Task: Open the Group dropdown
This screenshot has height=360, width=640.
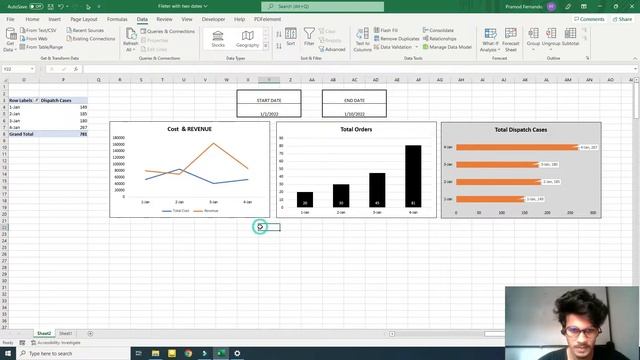Action: click(x=533, y=40)
